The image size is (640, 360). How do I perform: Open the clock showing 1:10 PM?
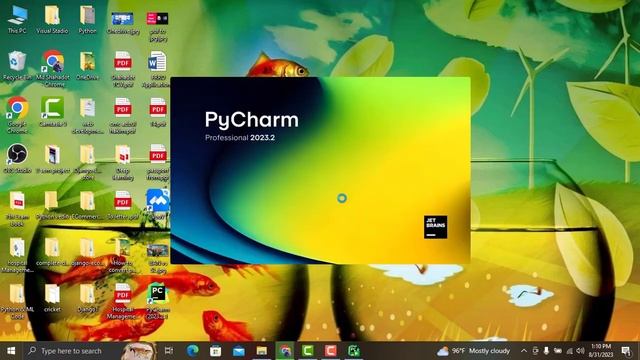pyautogui.click(x=601, y=351)
